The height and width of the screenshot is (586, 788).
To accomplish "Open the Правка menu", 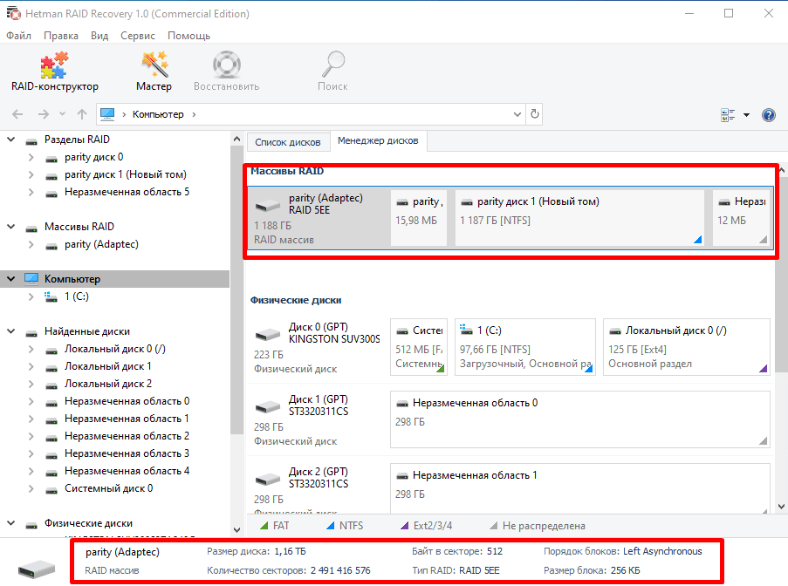I will (x=61, y=36).
